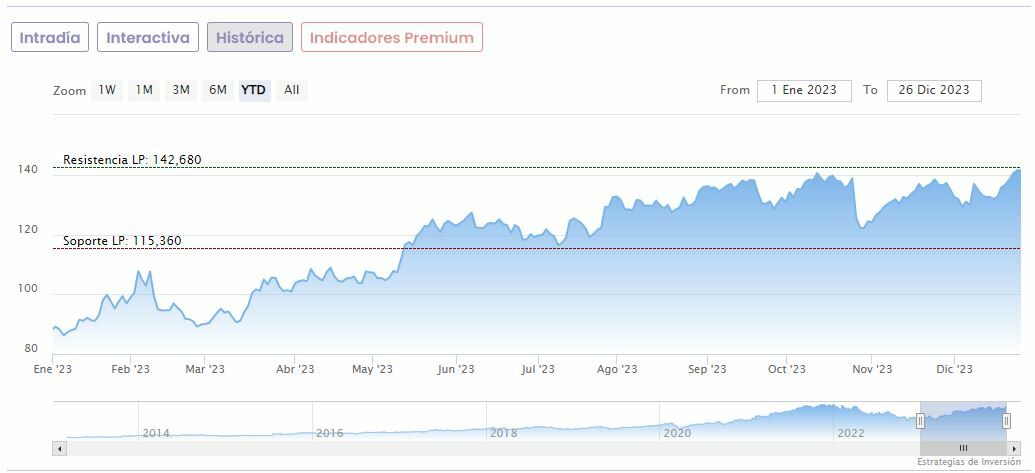
Task: Set zoom range to 1M
Action: [x=144, y=90]
